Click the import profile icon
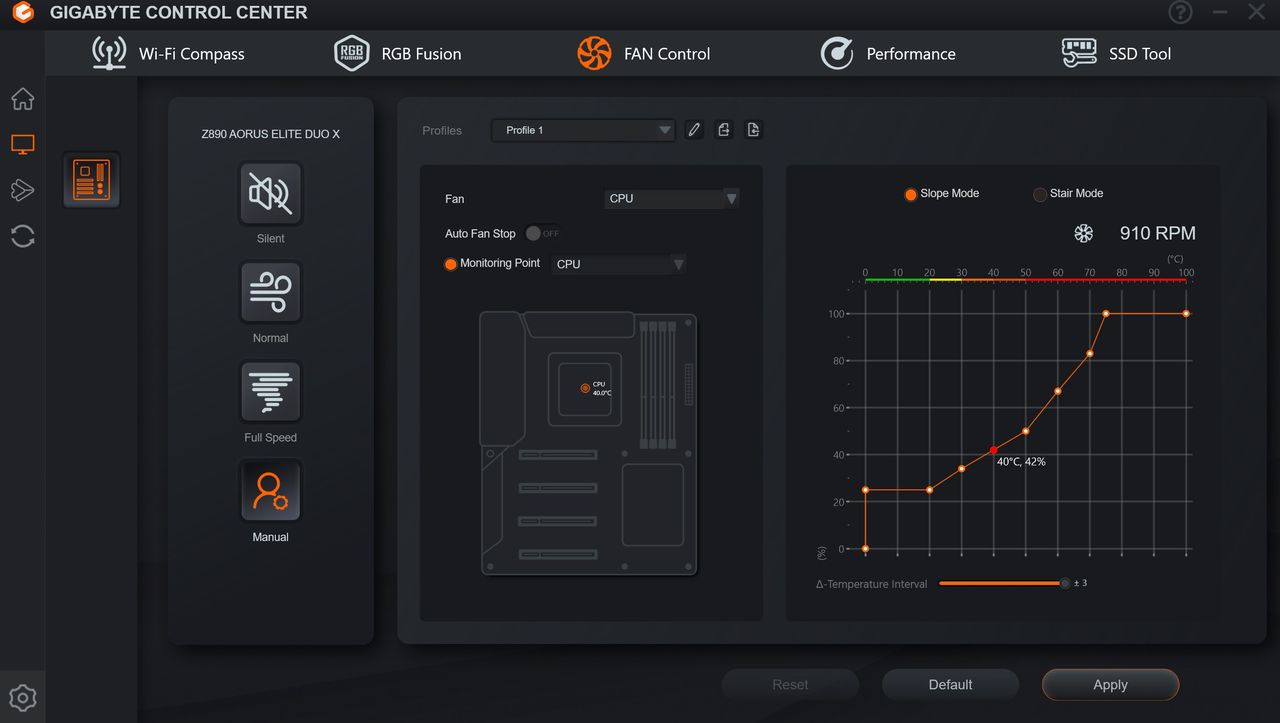The width and height of the screenshot is (1280, 723). tap(753, 130)
